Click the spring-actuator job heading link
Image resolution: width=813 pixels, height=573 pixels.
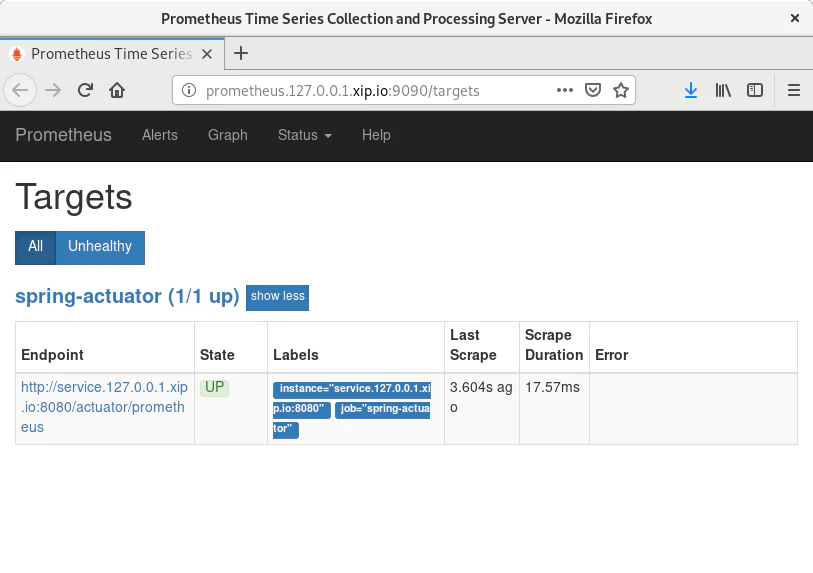(x=127, y=297)
